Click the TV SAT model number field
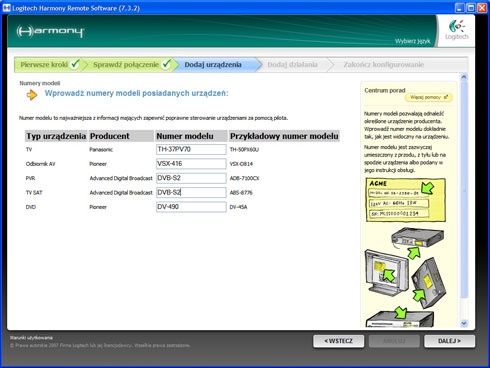Image resolution: width=490 pixels, height=368 pixels. (x=191, y=192)
